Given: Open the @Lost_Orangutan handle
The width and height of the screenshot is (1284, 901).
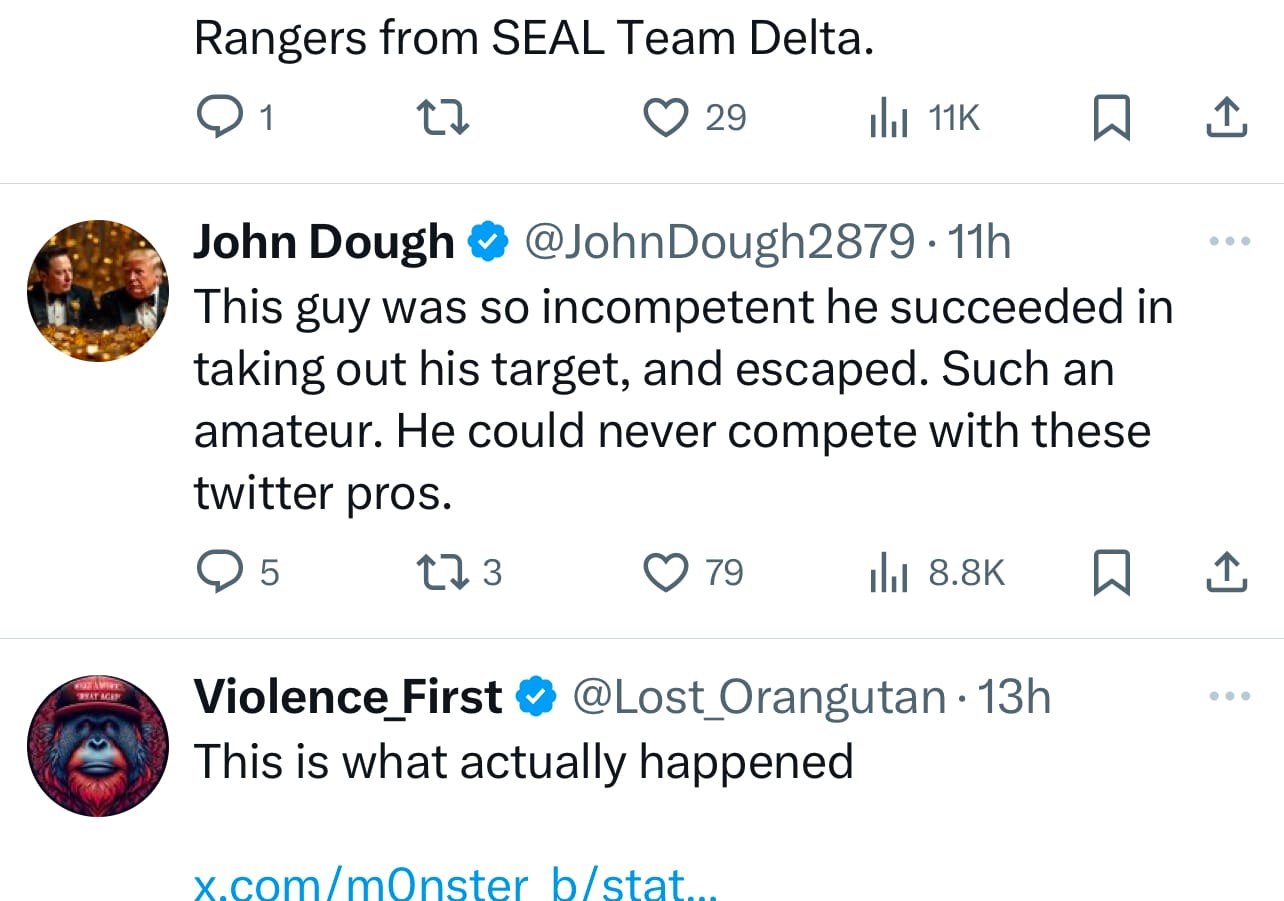Looking at the screenshot, I should pyautogui.click(x=758, y=698).
